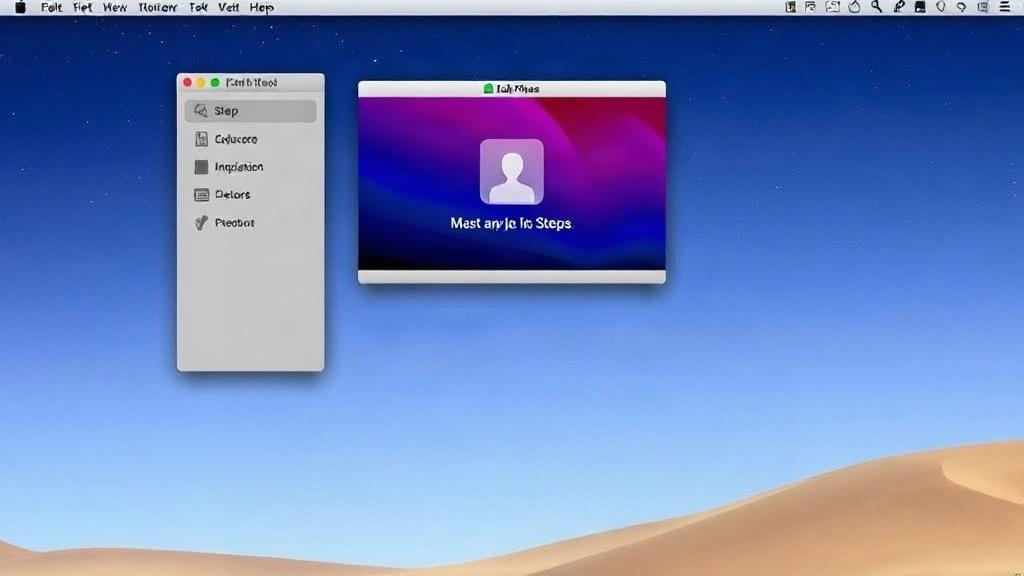Click the shield outline menu bar icon

(940, 7)
